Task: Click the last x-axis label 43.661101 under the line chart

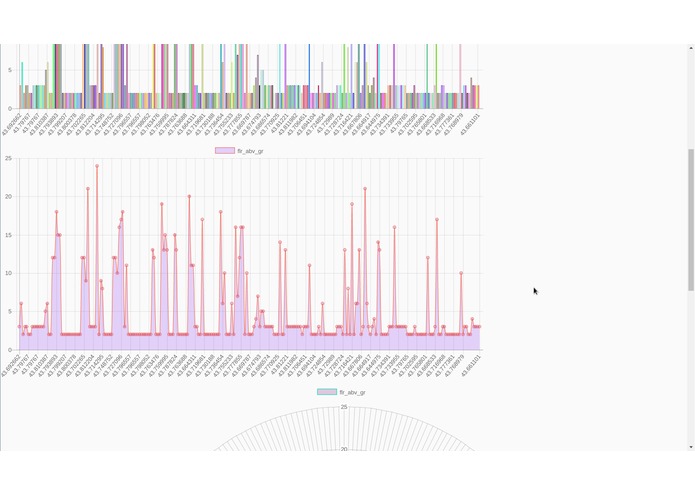Action: pyautogui.click(x=470, y=365)
